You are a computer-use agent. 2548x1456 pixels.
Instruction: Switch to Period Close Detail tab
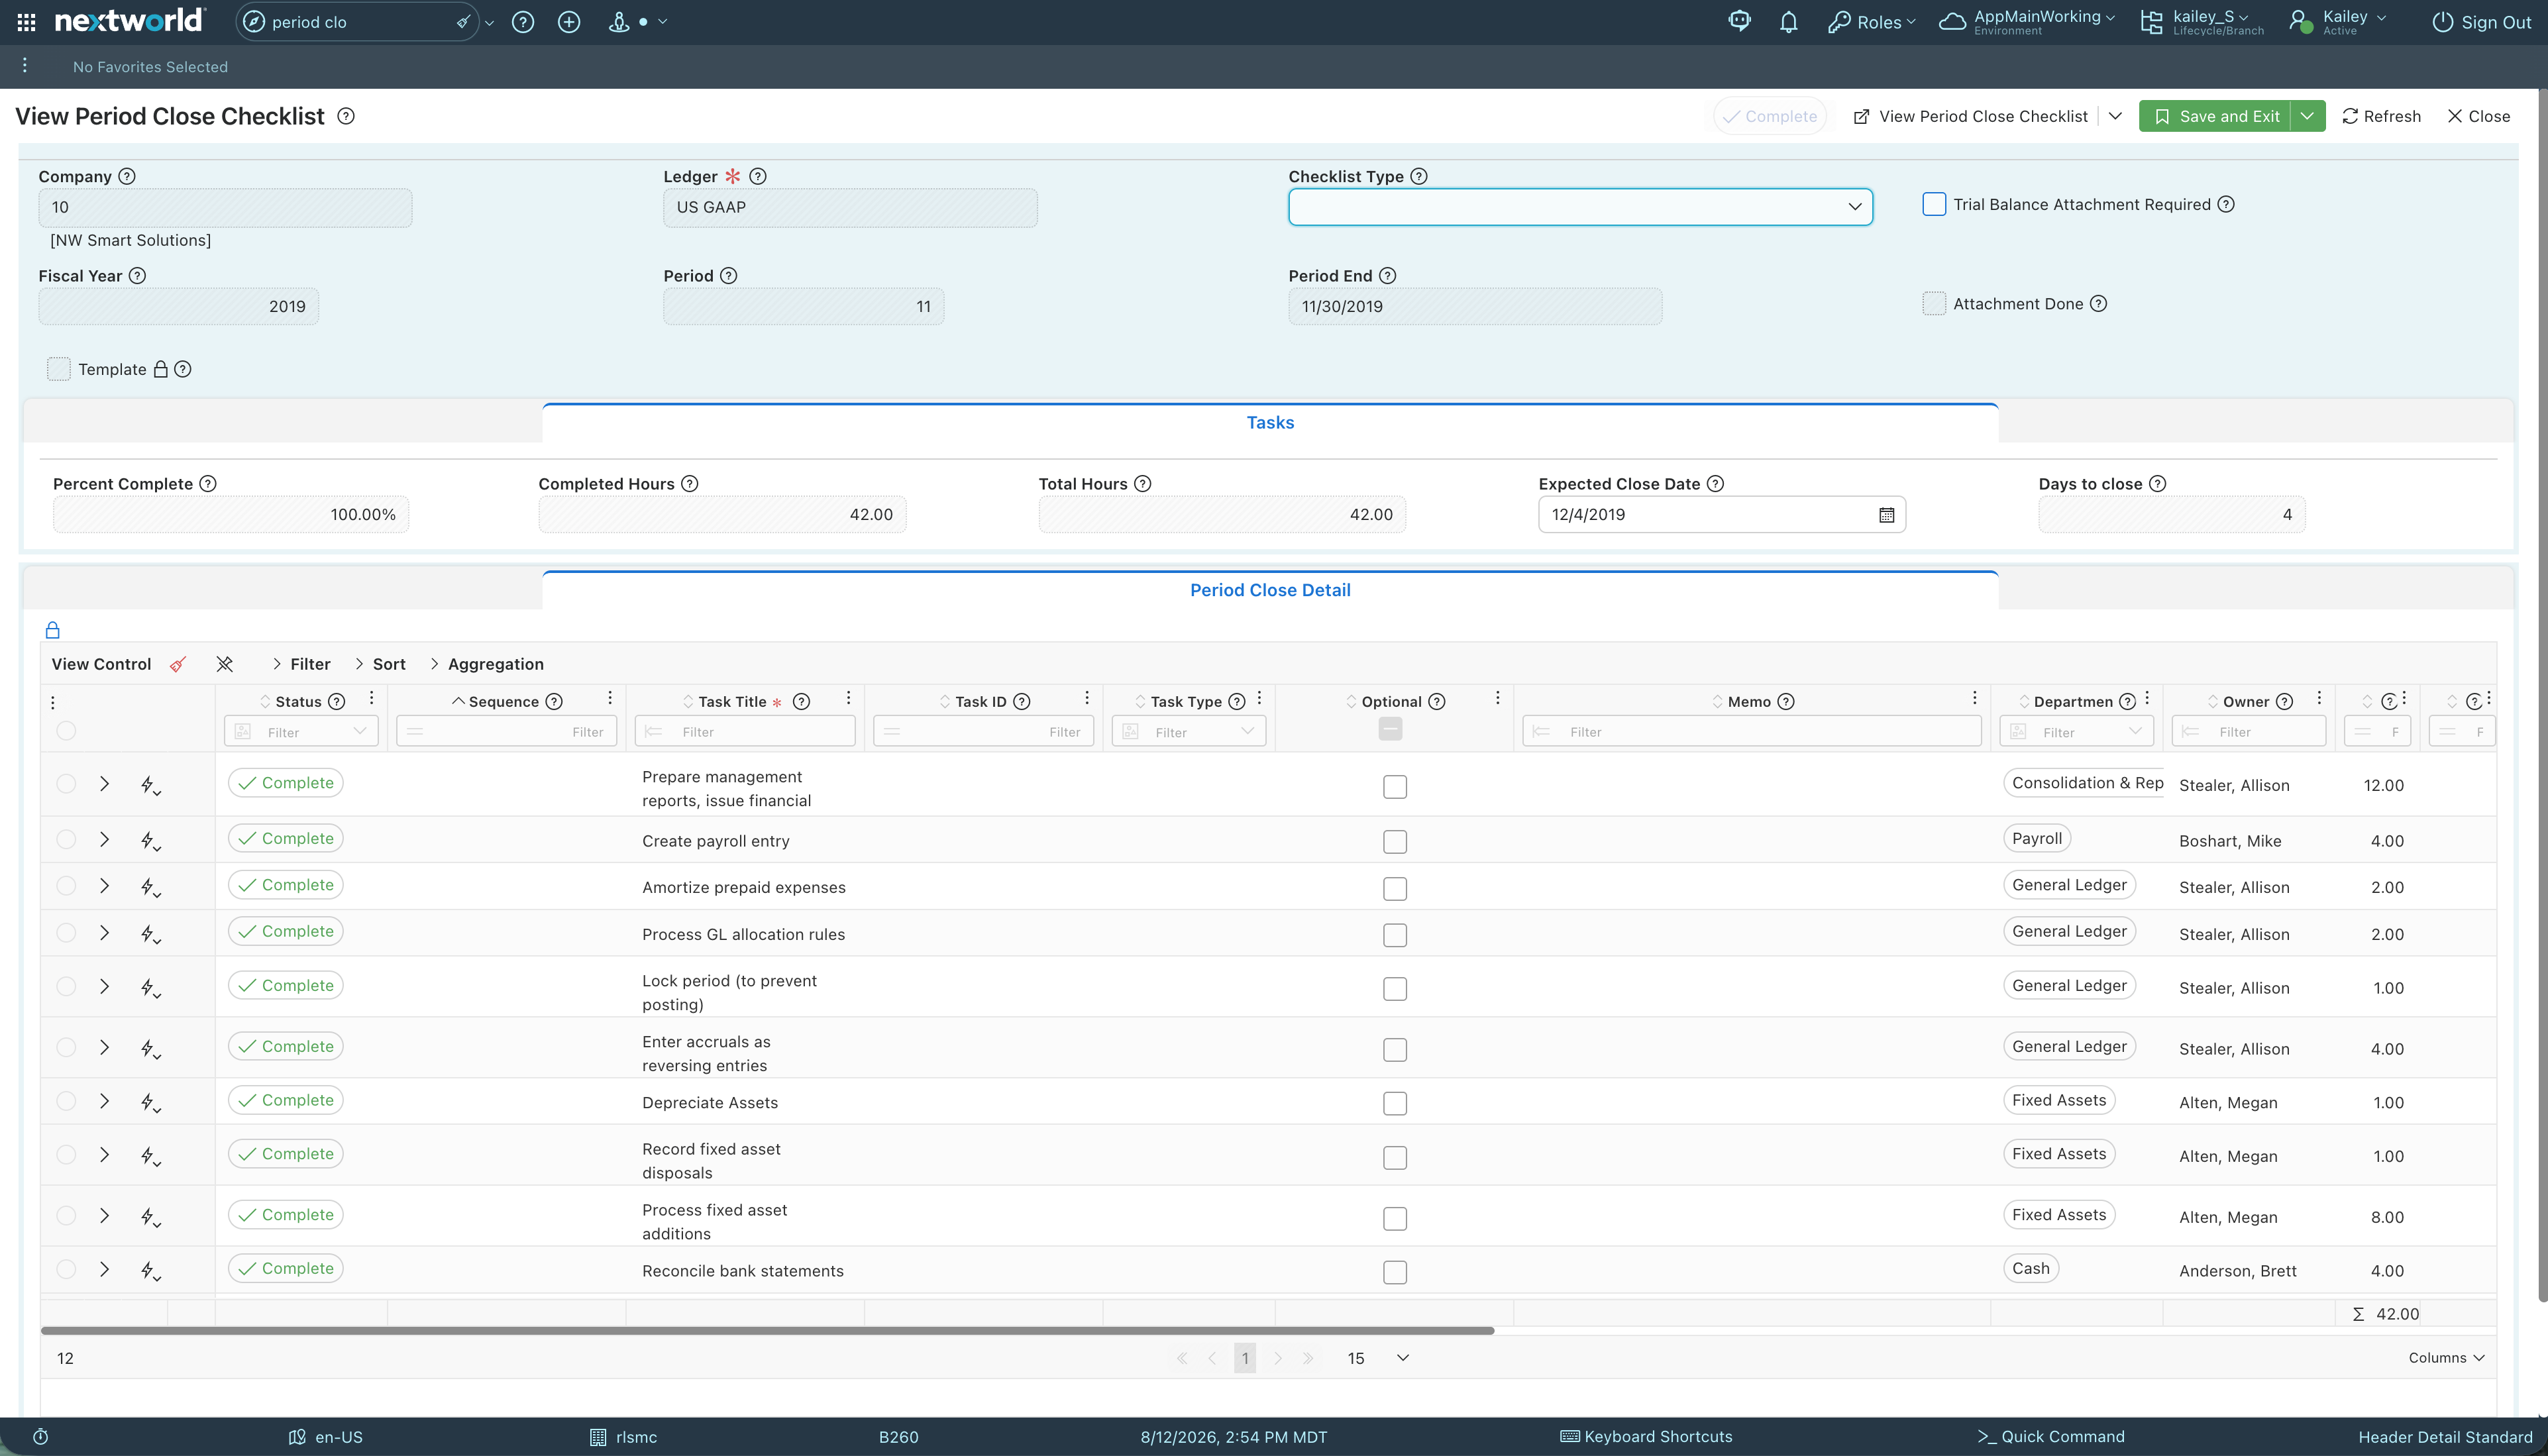click(x=1270, y=590)
